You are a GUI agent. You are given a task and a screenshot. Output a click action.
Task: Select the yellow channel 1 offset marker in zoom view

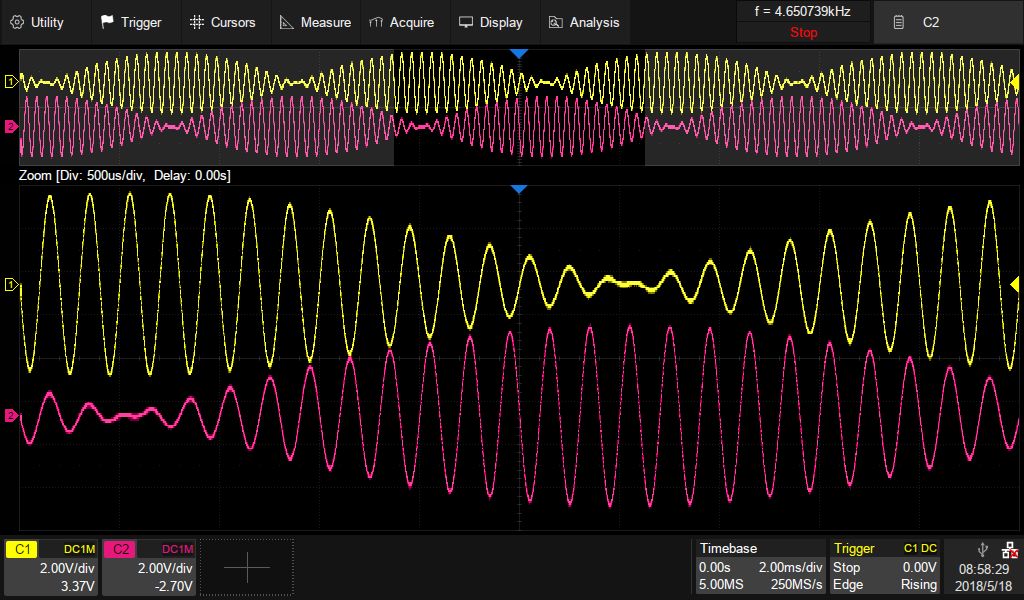(x=11, y=286)
